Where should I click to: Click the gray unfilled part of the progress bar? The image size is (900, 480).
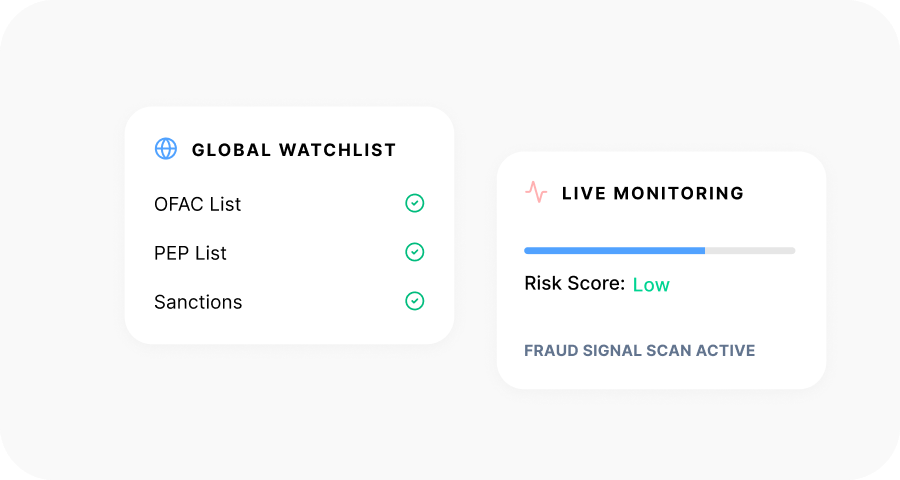750,250
